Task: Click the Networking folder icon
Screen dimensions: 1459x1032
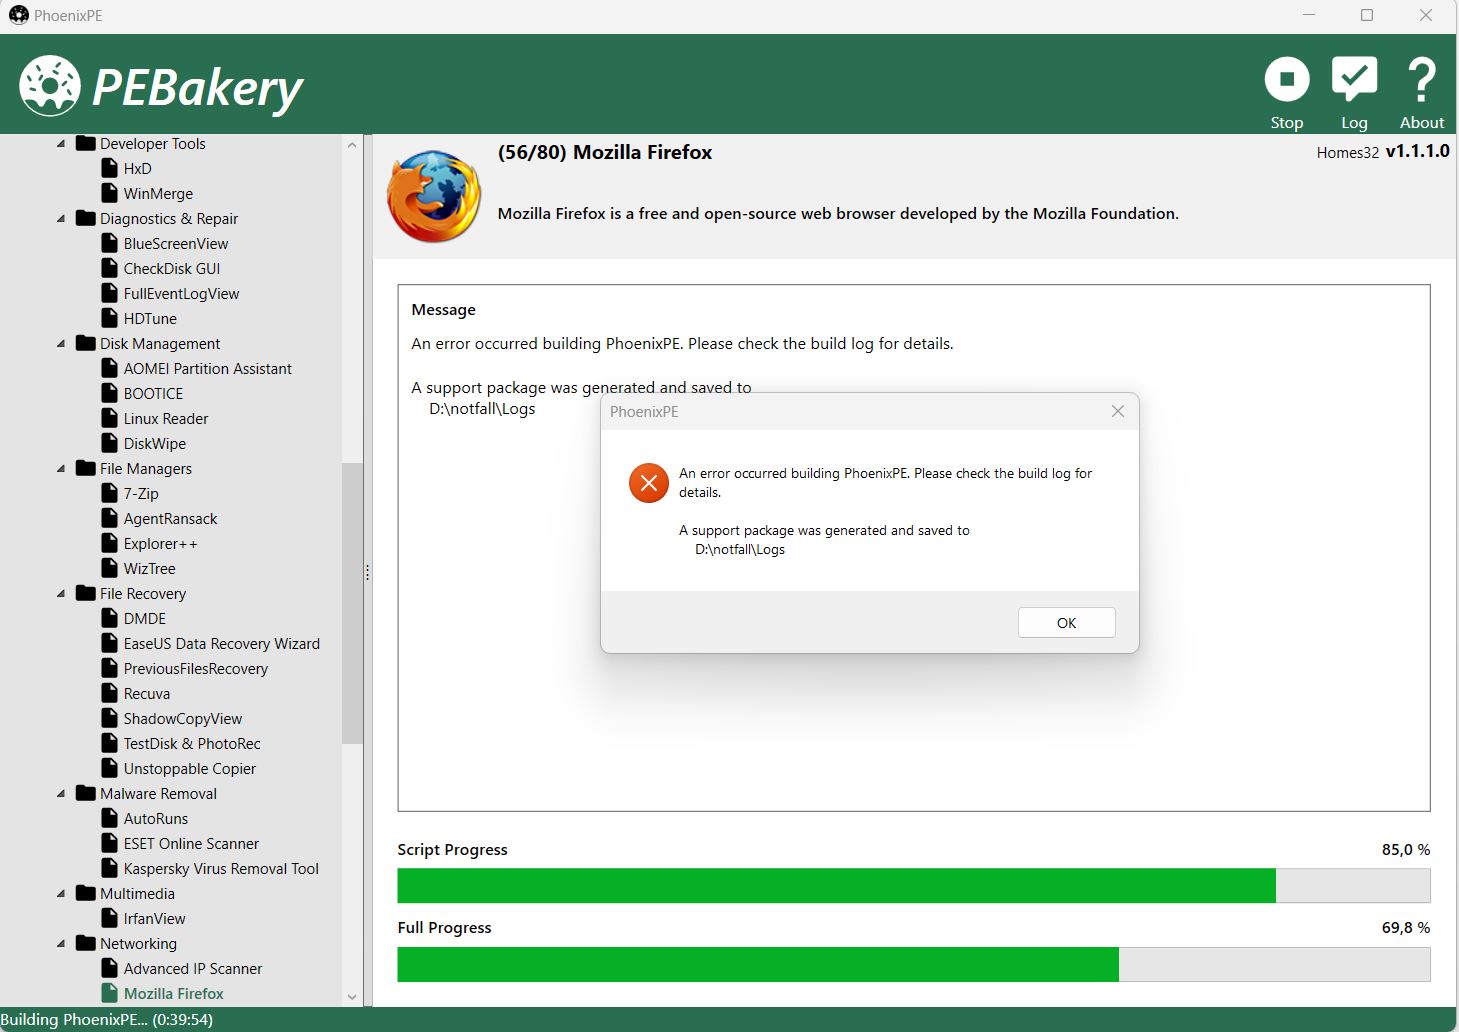Action: [86, 943]
